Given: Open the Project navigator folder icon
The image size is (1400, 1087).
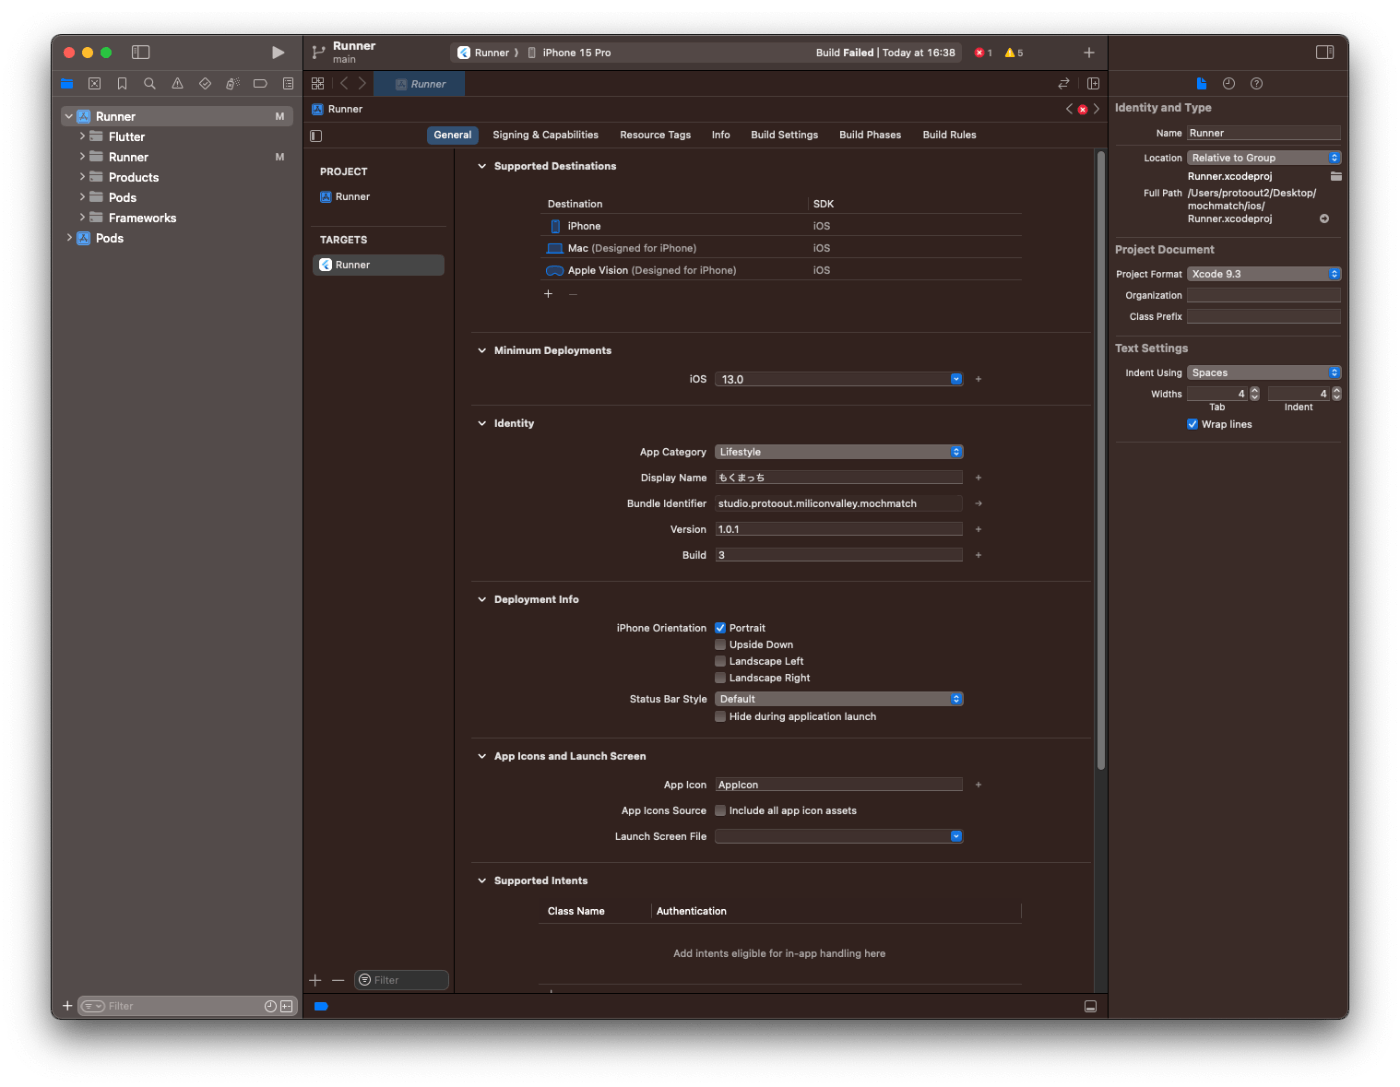Looking at the screenshot, I should point(67,84).
